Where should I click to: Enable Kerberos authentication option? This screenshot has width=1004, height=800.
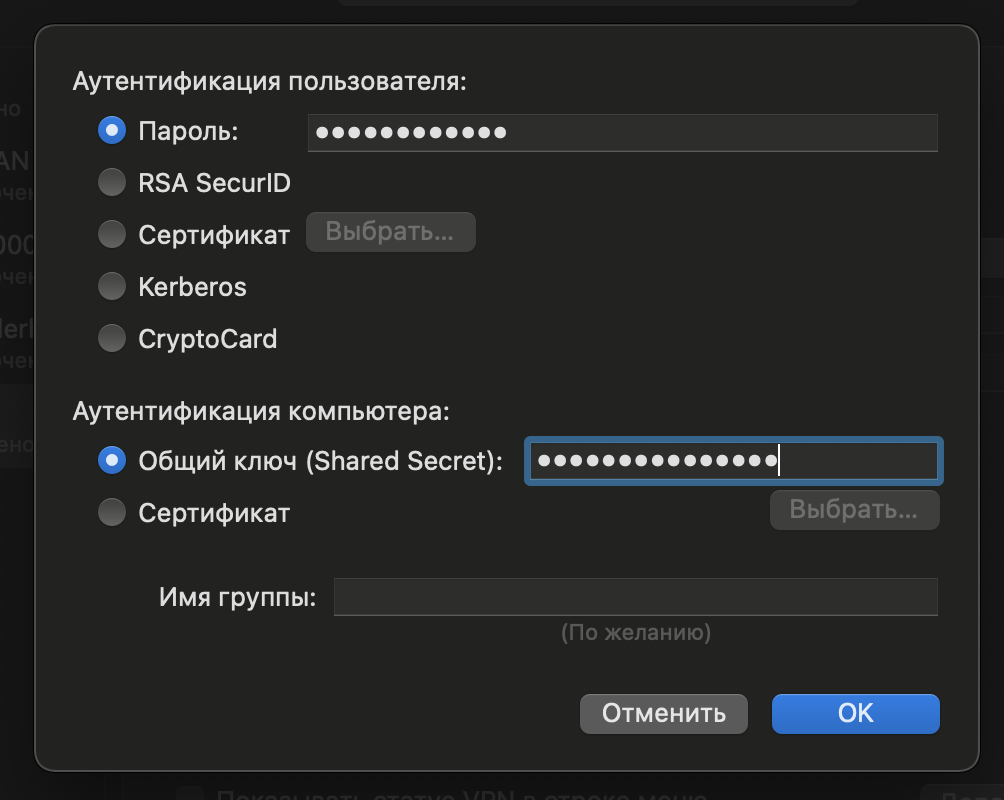coord(112,287)
